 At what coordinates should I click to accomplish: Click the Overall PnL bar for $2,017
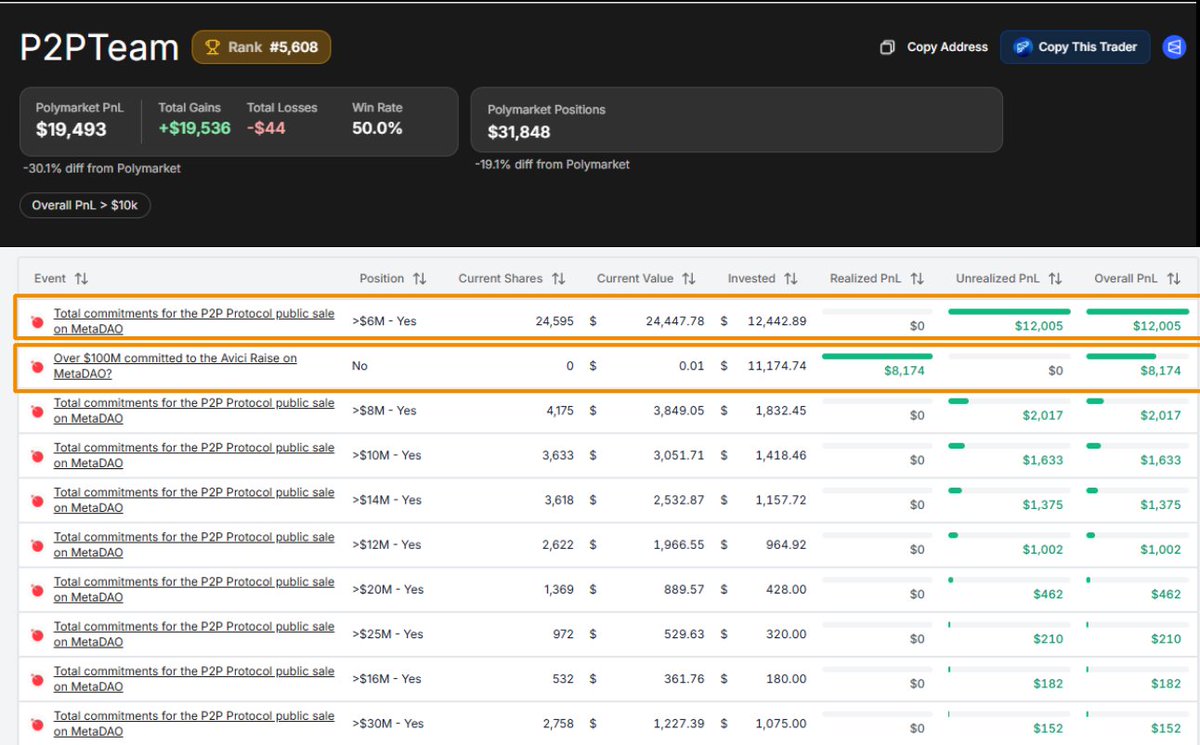[1095, 401]
